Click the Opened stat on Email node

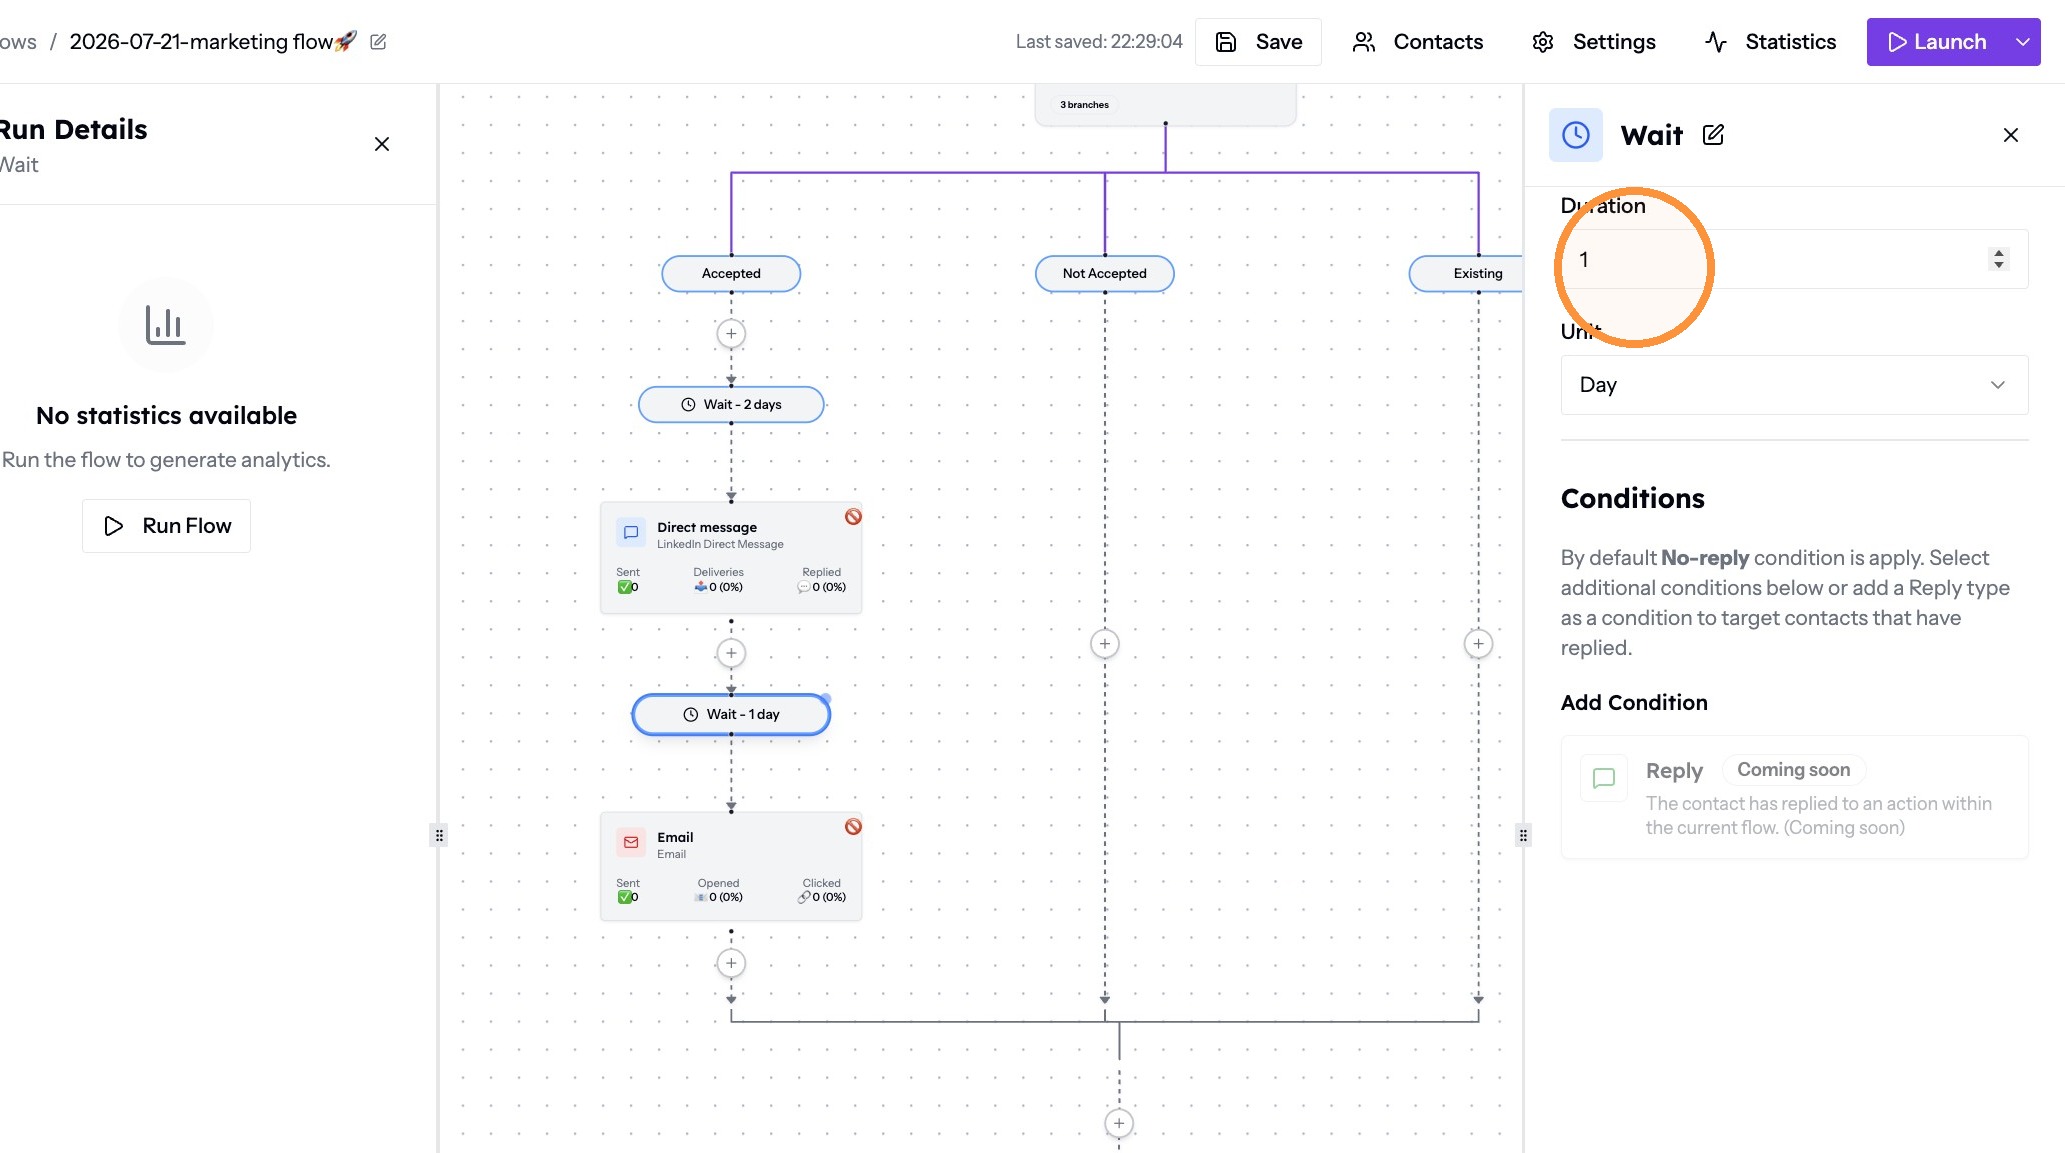(719, 890)
